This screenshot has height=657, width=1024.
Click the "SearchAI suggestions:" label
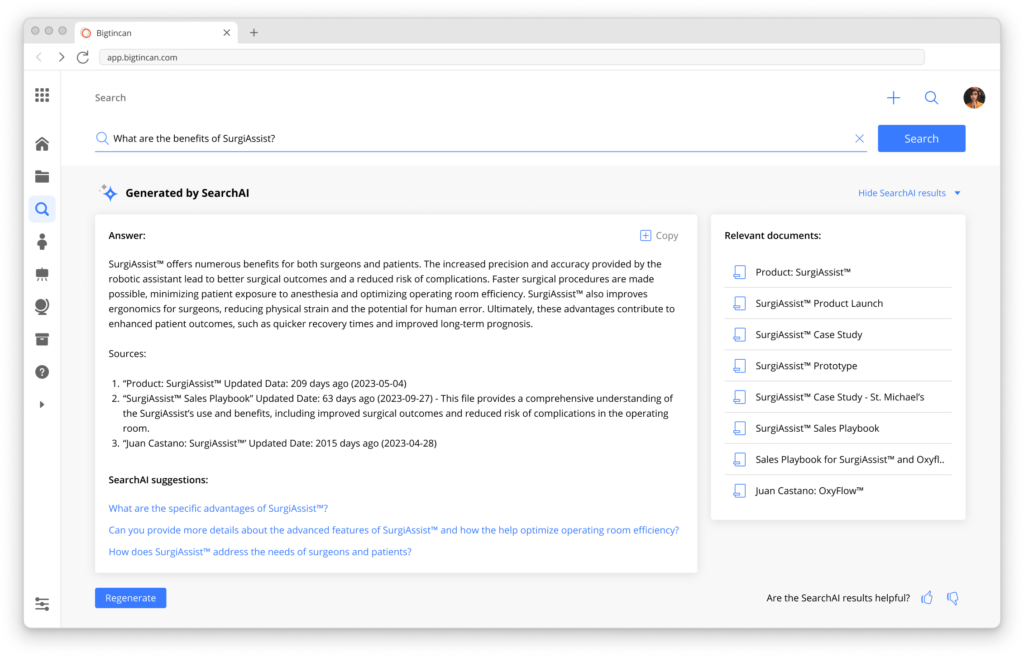(158, 480)
